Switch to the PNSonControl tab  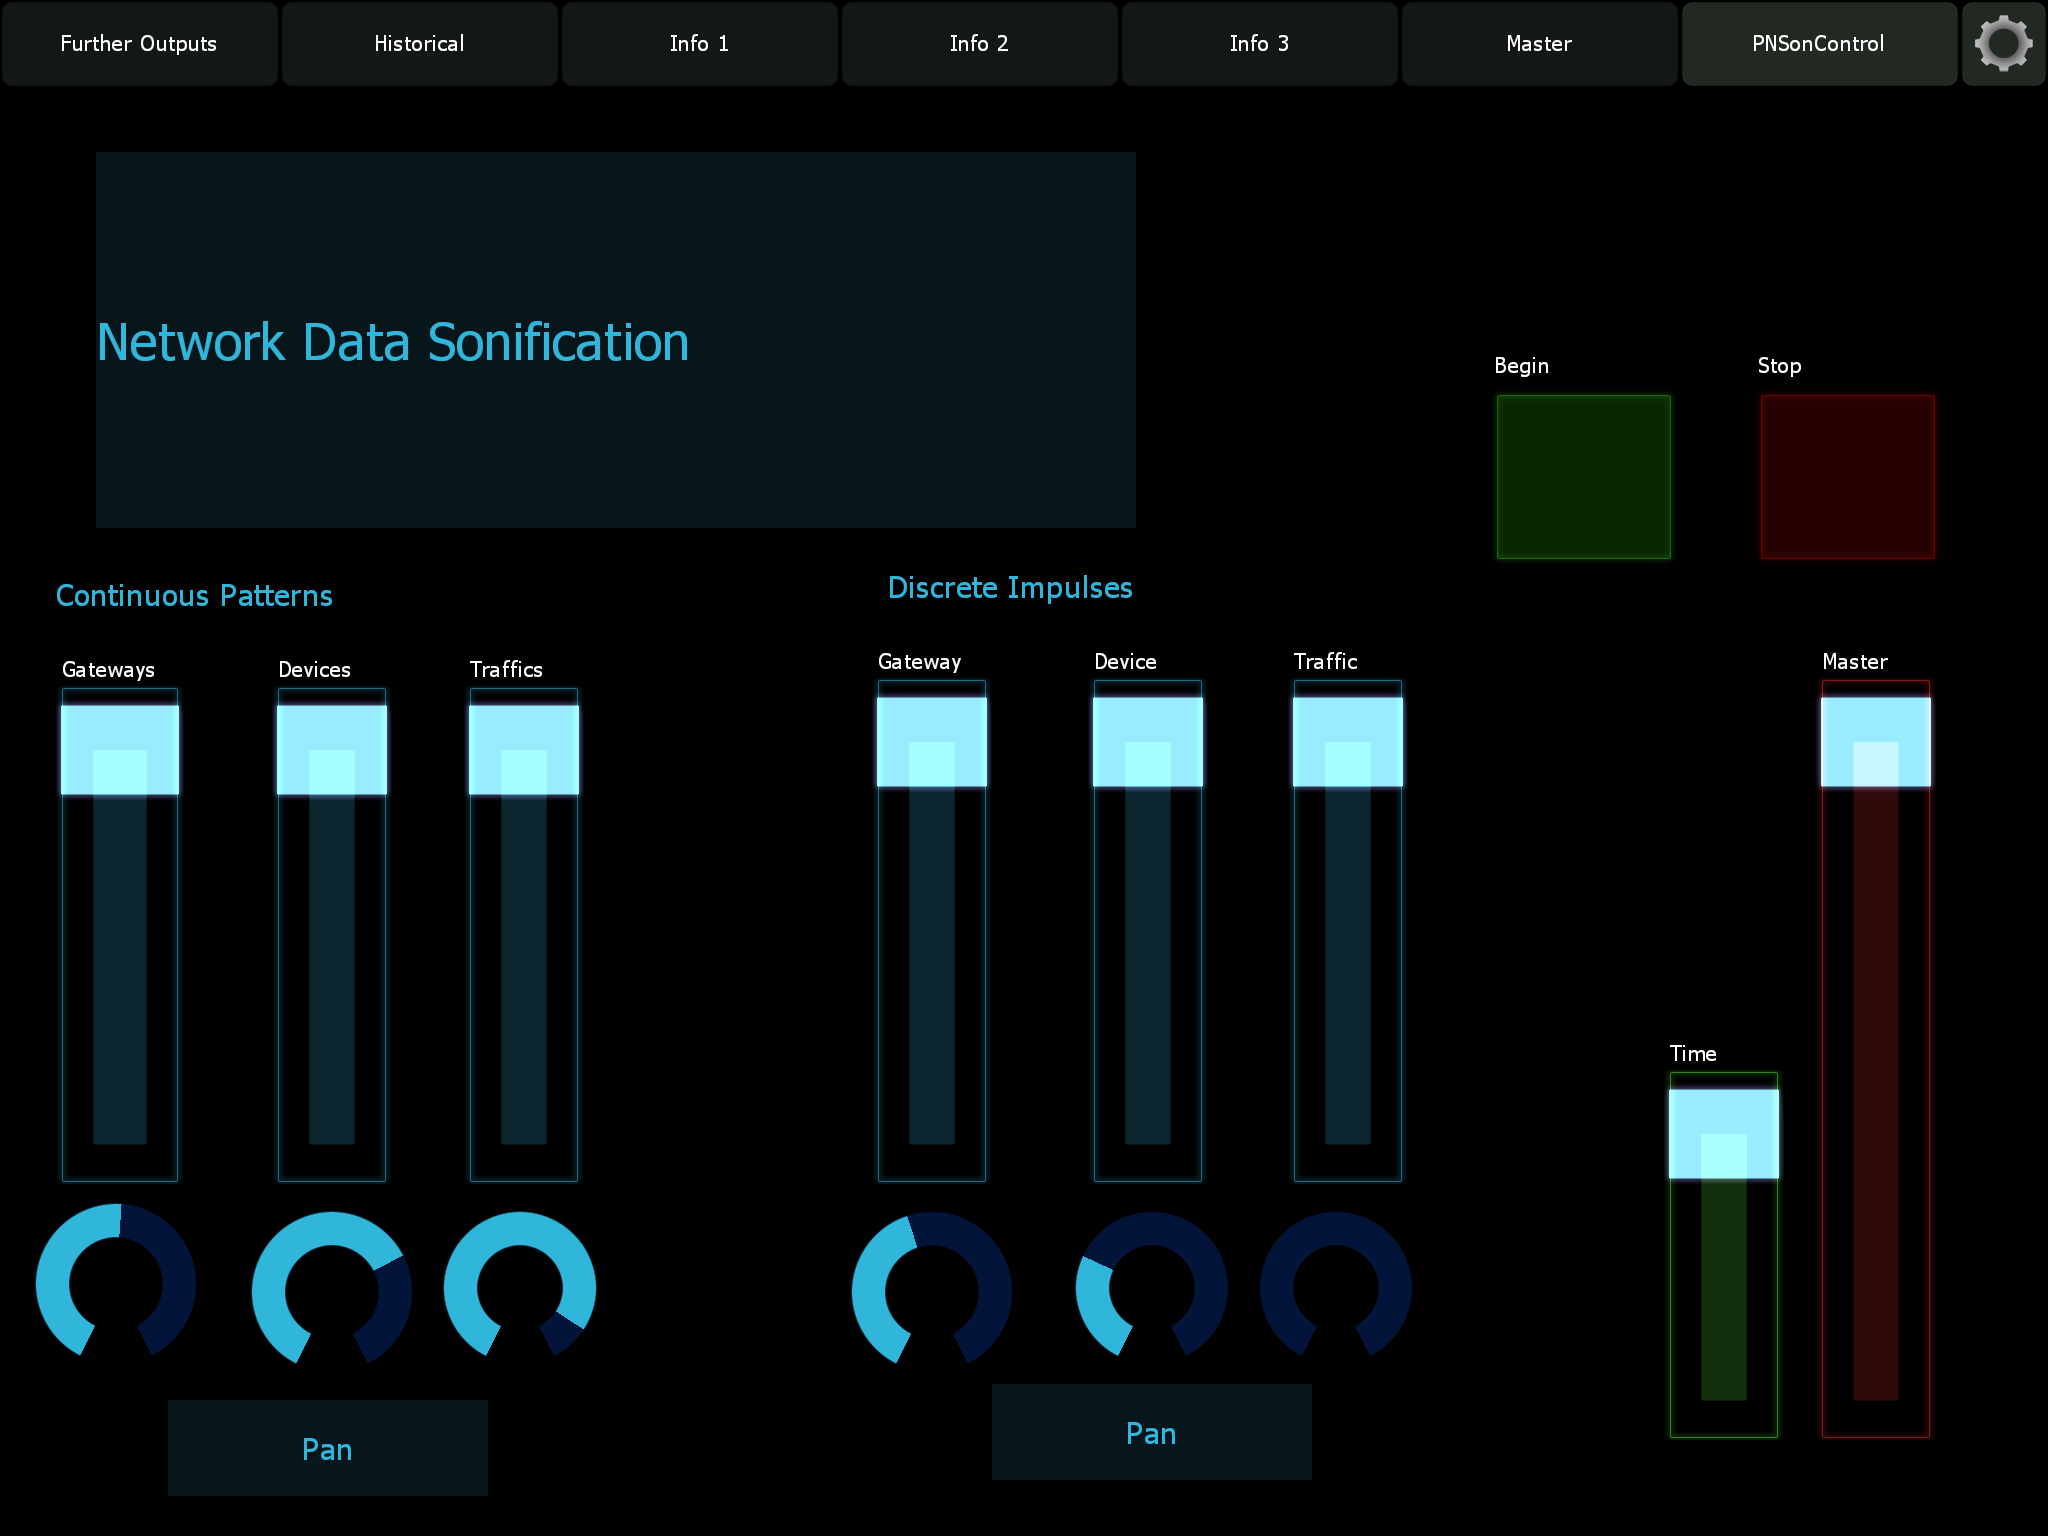[x=1819, y=44]
